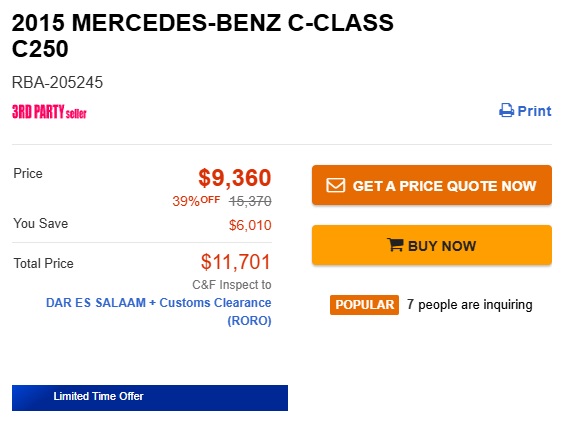
Task: Click the BUY NOW button
Action: (432, 245)
